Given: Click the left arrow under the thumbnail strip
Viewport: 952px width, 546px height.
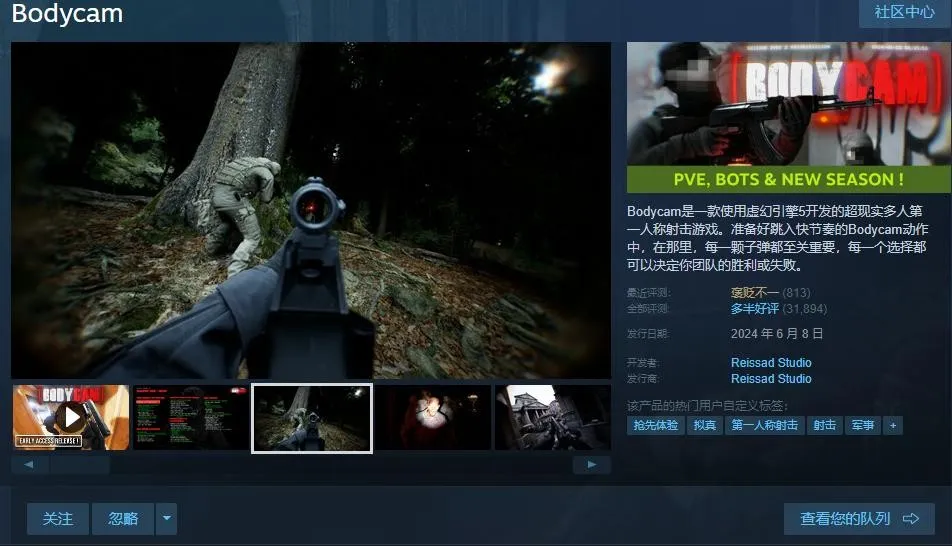Looking at the screenshot, I should pos(30,465).
